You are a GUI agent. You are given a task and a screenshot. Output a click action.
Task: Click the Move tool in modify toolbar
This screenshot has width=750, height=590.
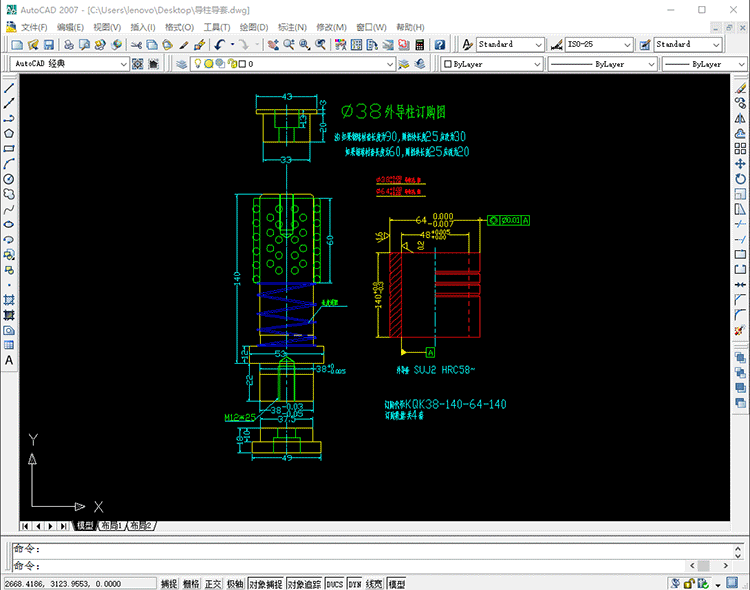(x=740, y=164)
